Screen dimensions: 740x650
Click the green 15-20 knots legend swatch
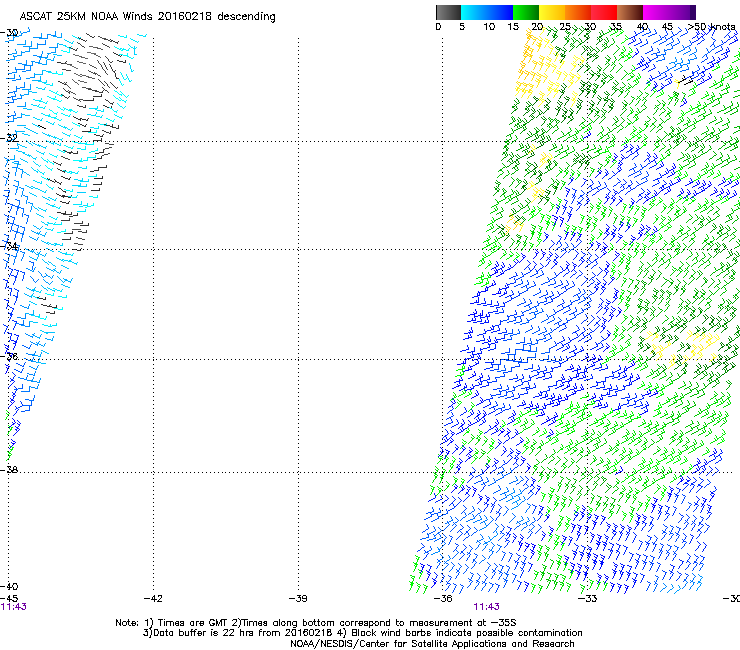click(526, 12)
